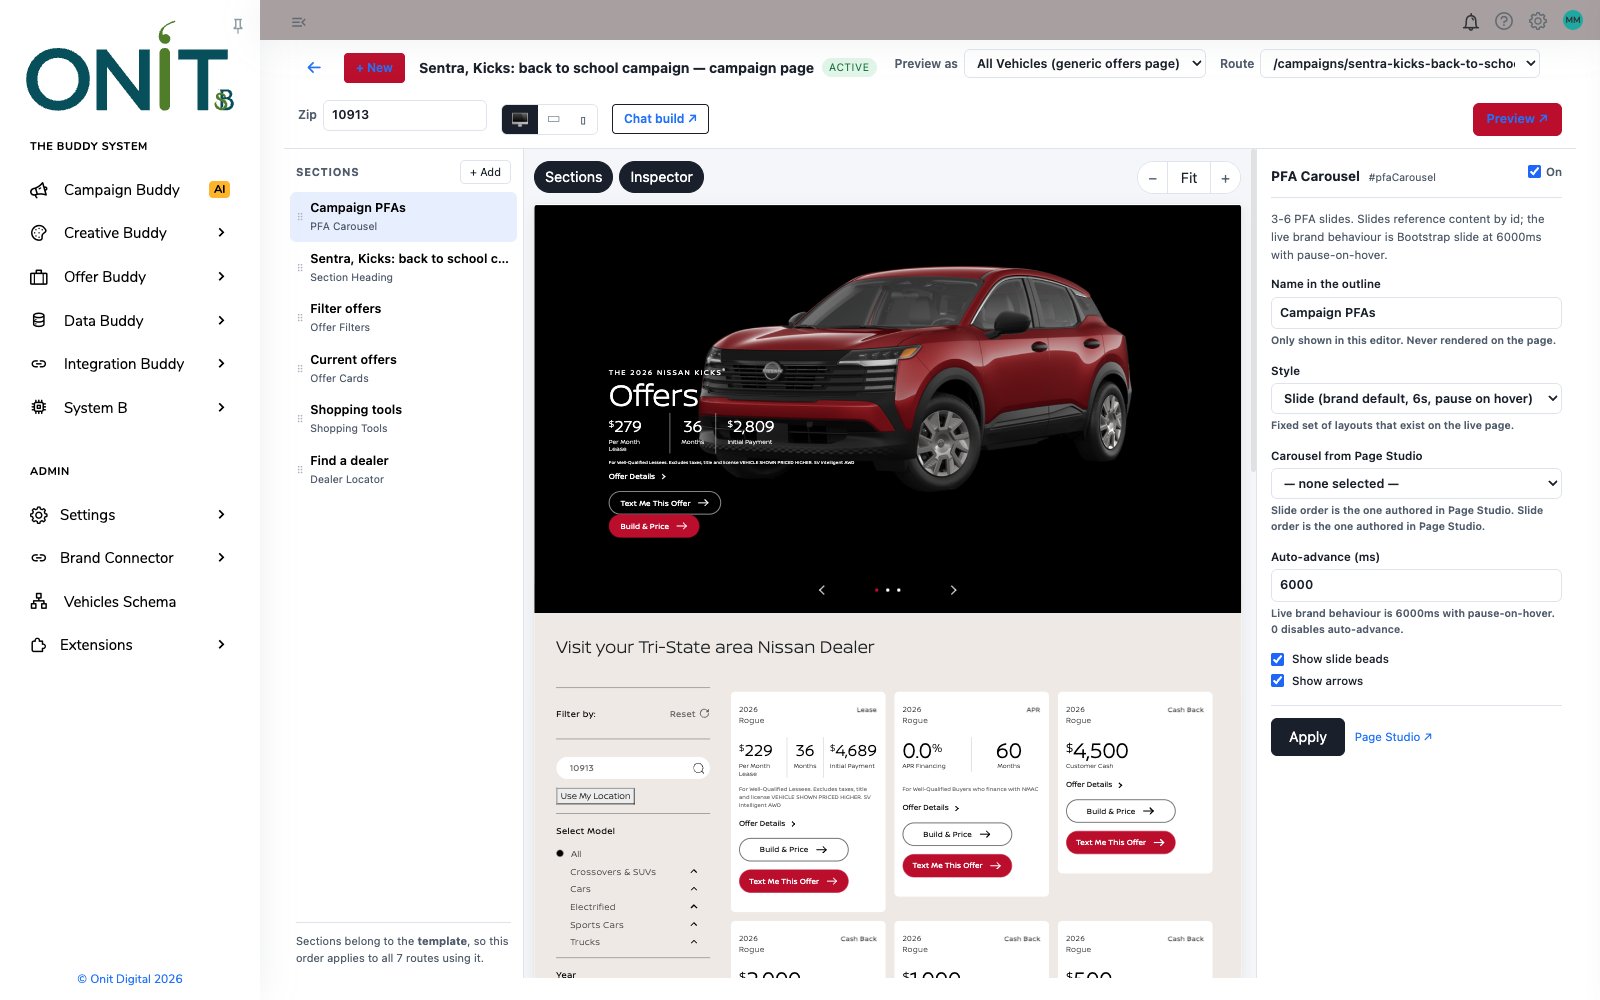Viewport: 1600px width, 1000px height.
Task: Click the Extensions puzzle icon
Action: coord(39,645)
